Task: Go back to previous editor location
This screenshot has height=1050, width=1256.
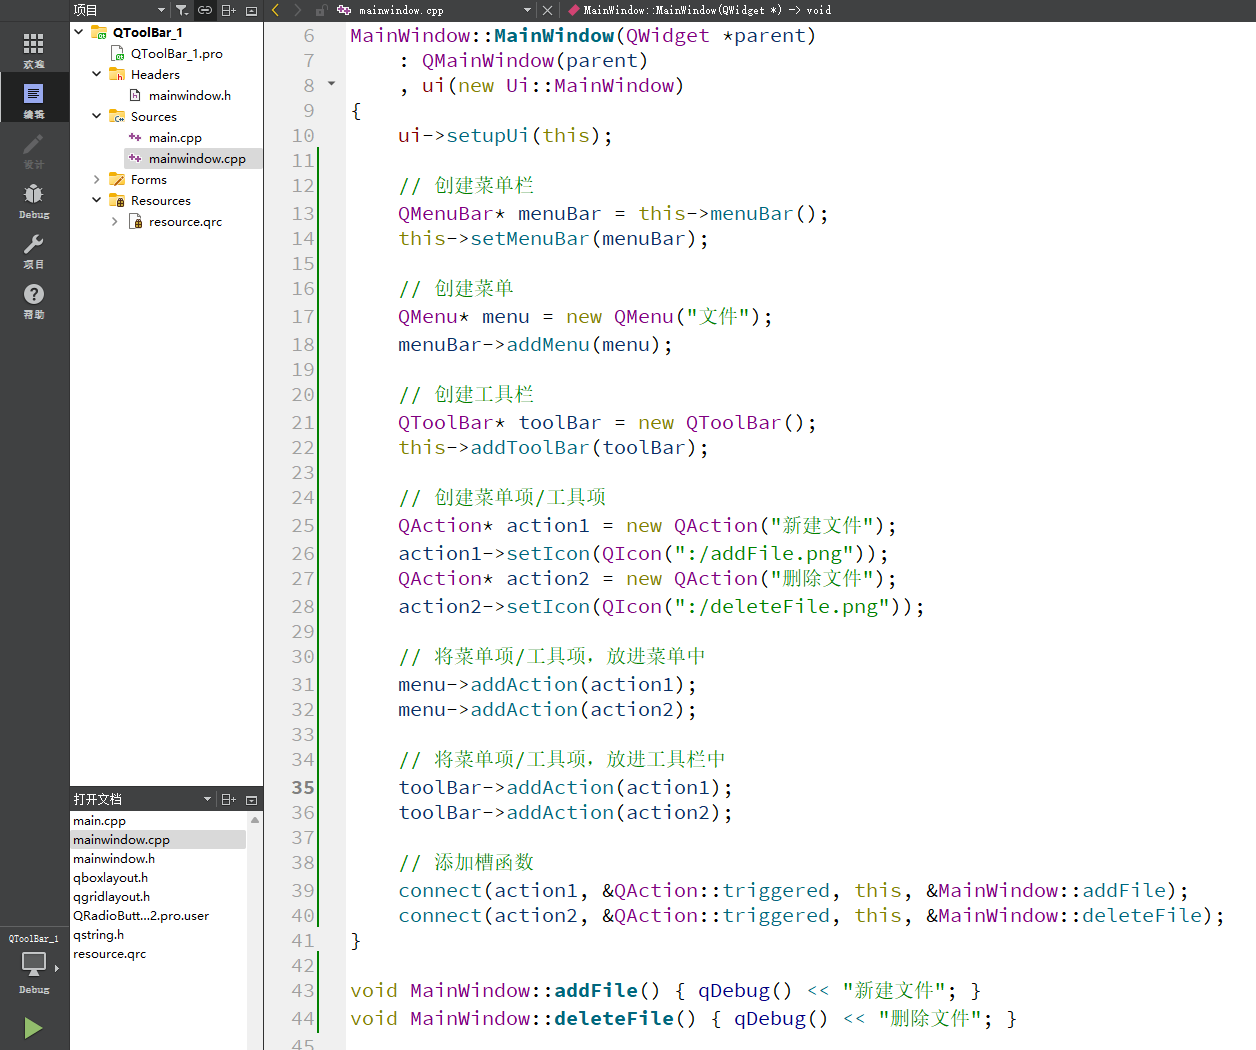Action: (275, 10)
